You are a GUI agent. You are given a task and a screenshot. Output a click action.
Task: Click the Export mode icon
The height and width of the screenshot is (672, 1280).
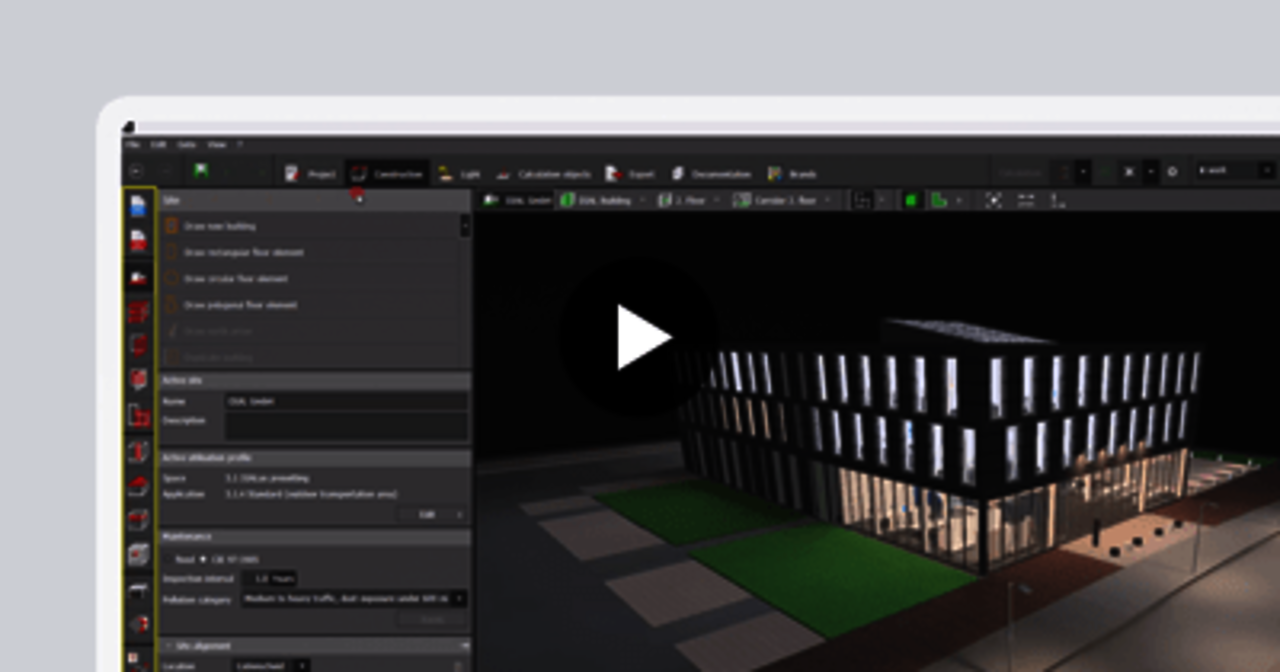coord(630,174)
